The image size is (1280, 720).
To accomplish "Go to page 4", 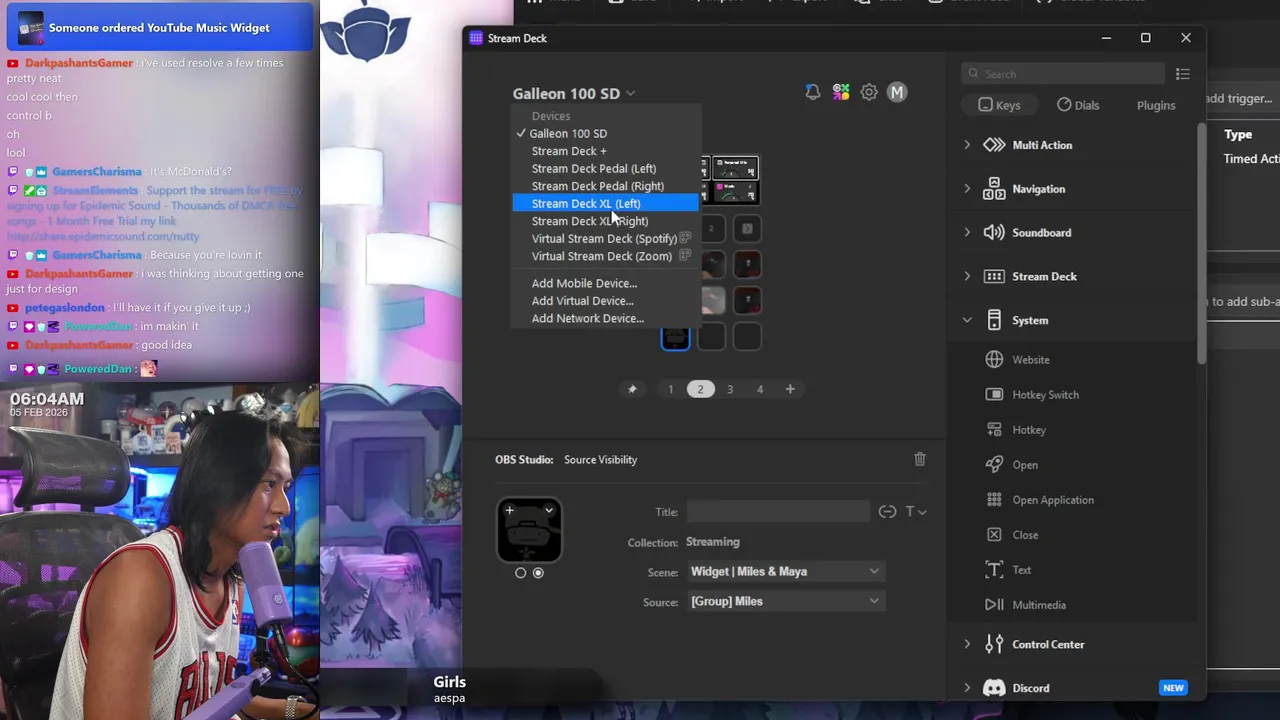I will pyautogui.click(x=760, y=389).
